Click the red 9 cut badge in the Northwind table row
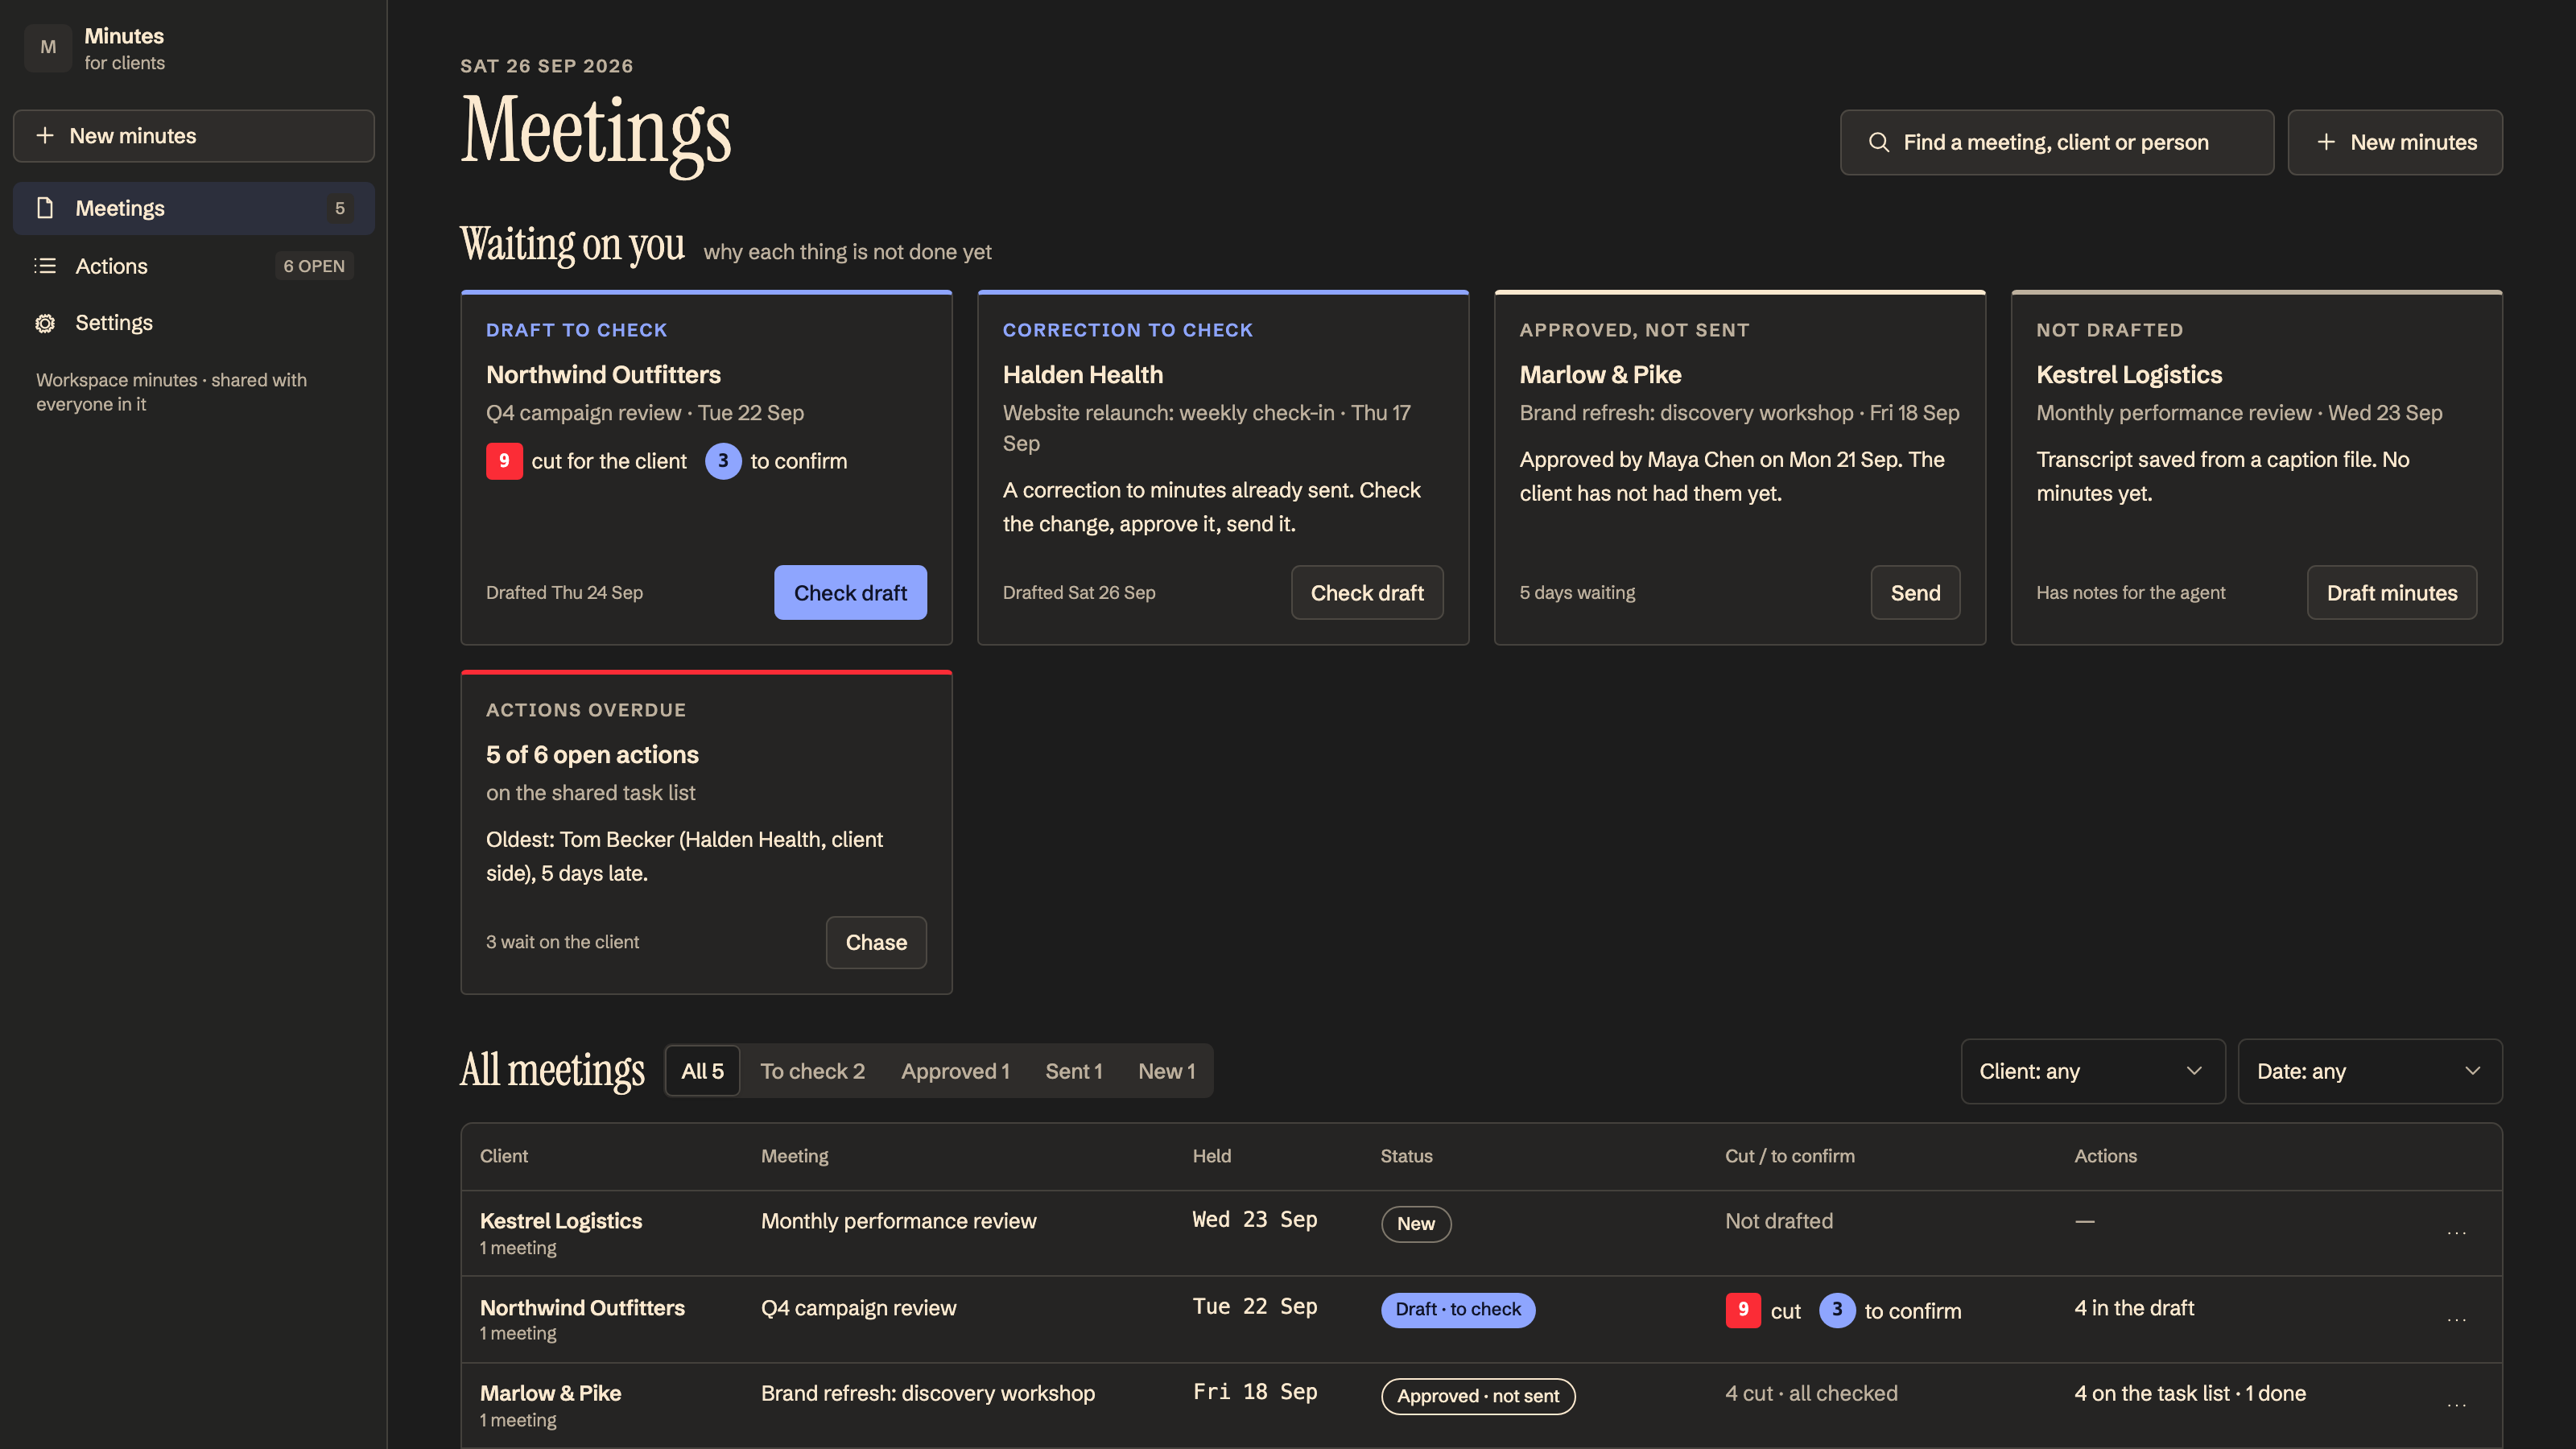The image size is (2576, 1449). 1743,1310
